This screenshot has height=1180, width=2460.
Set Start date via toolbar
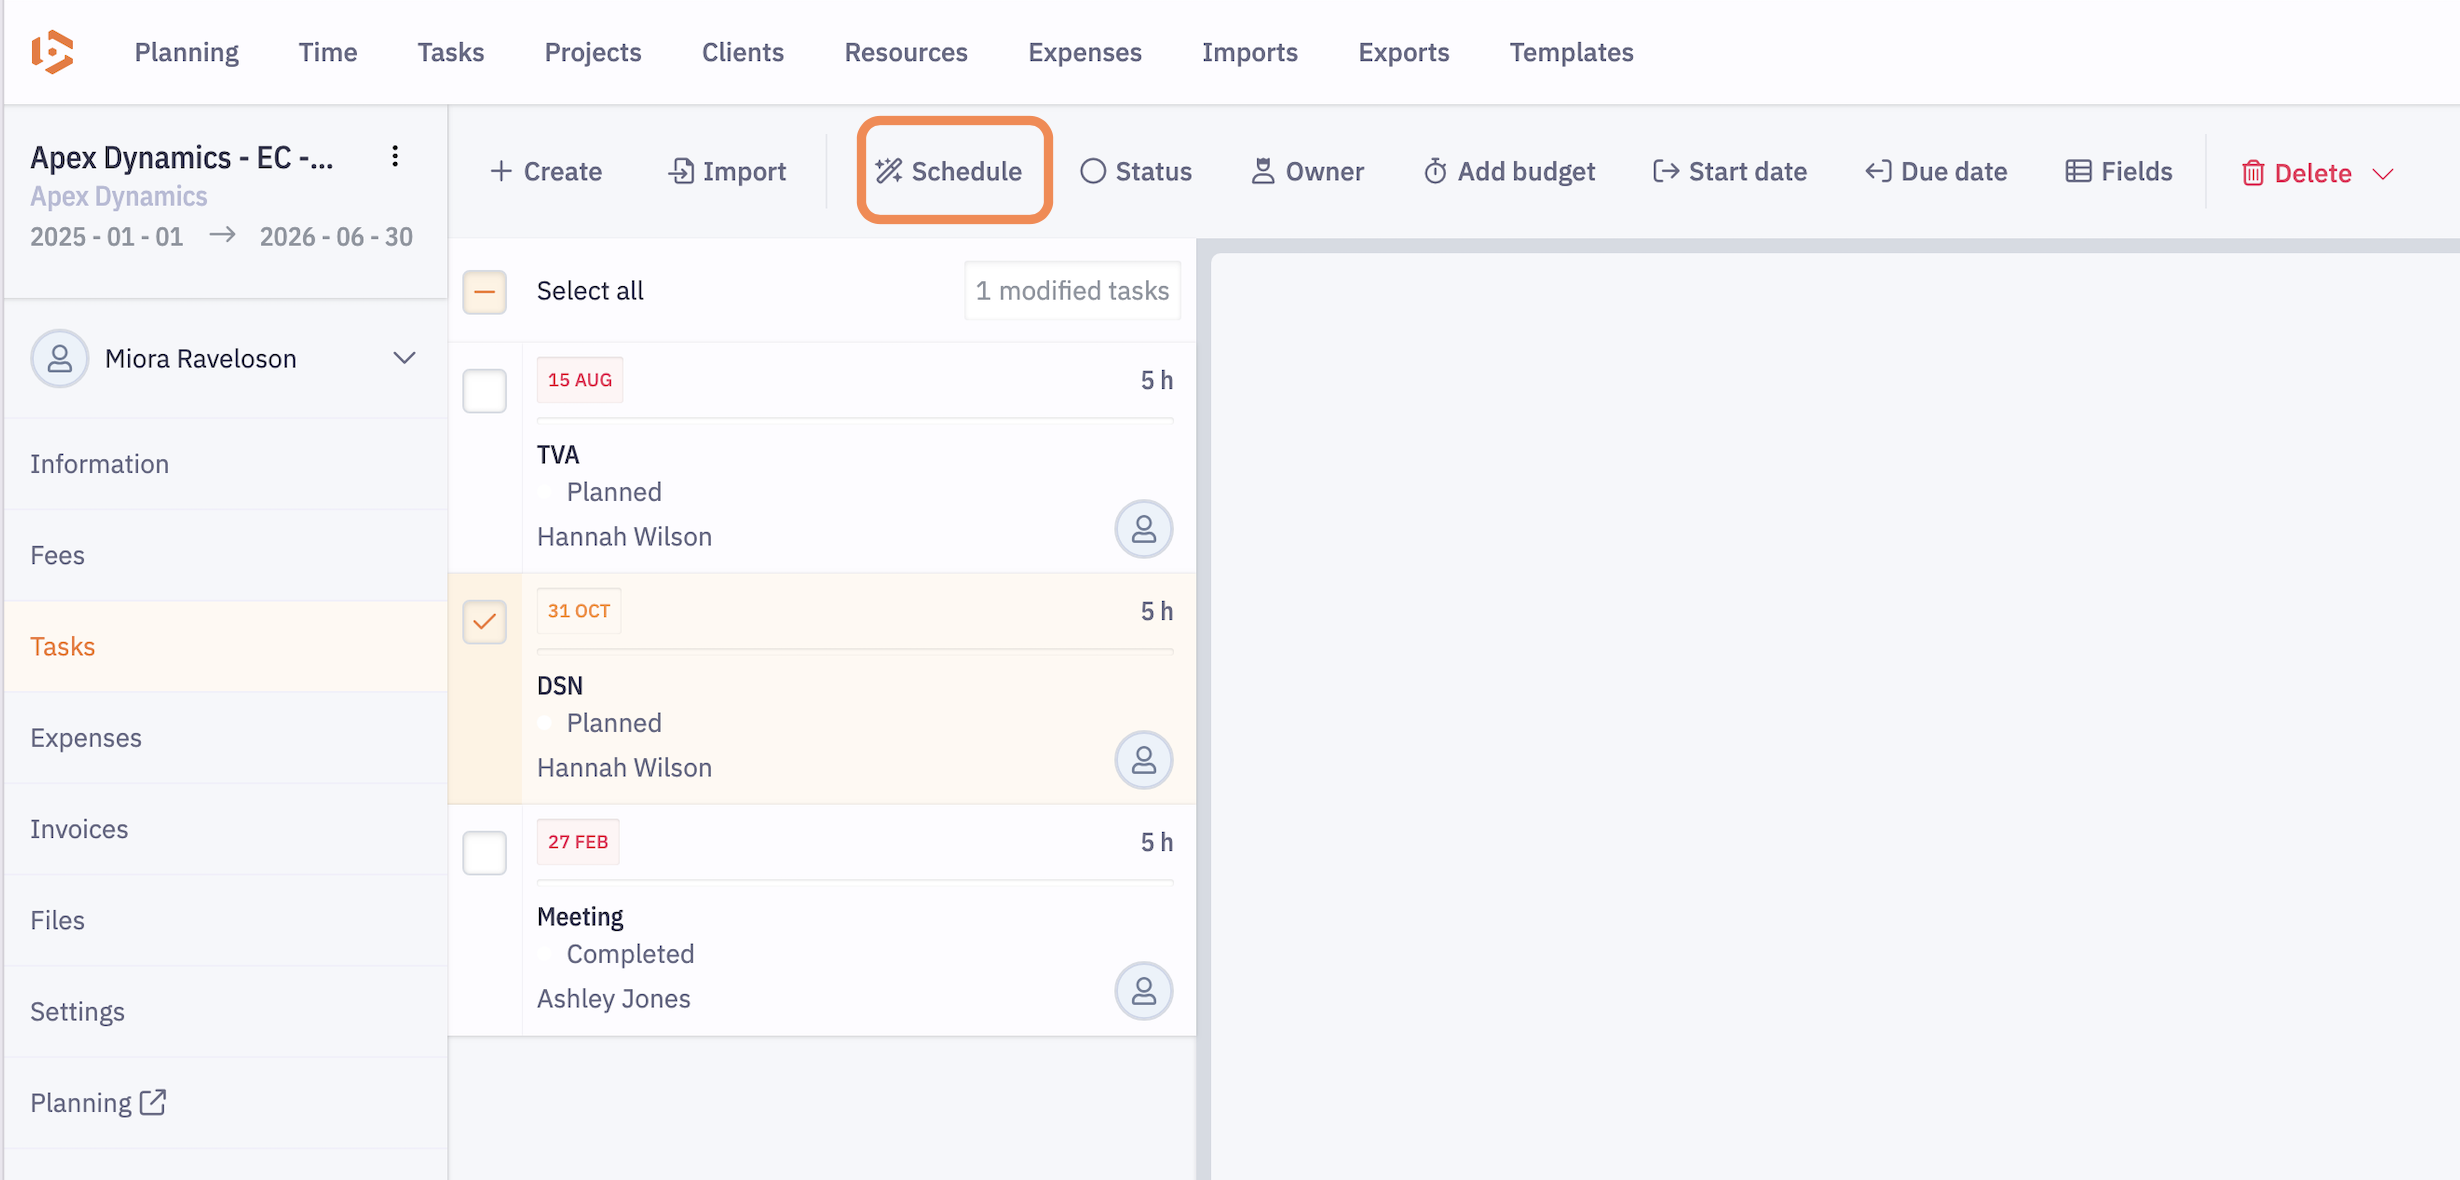click(x=1729, y=171)
